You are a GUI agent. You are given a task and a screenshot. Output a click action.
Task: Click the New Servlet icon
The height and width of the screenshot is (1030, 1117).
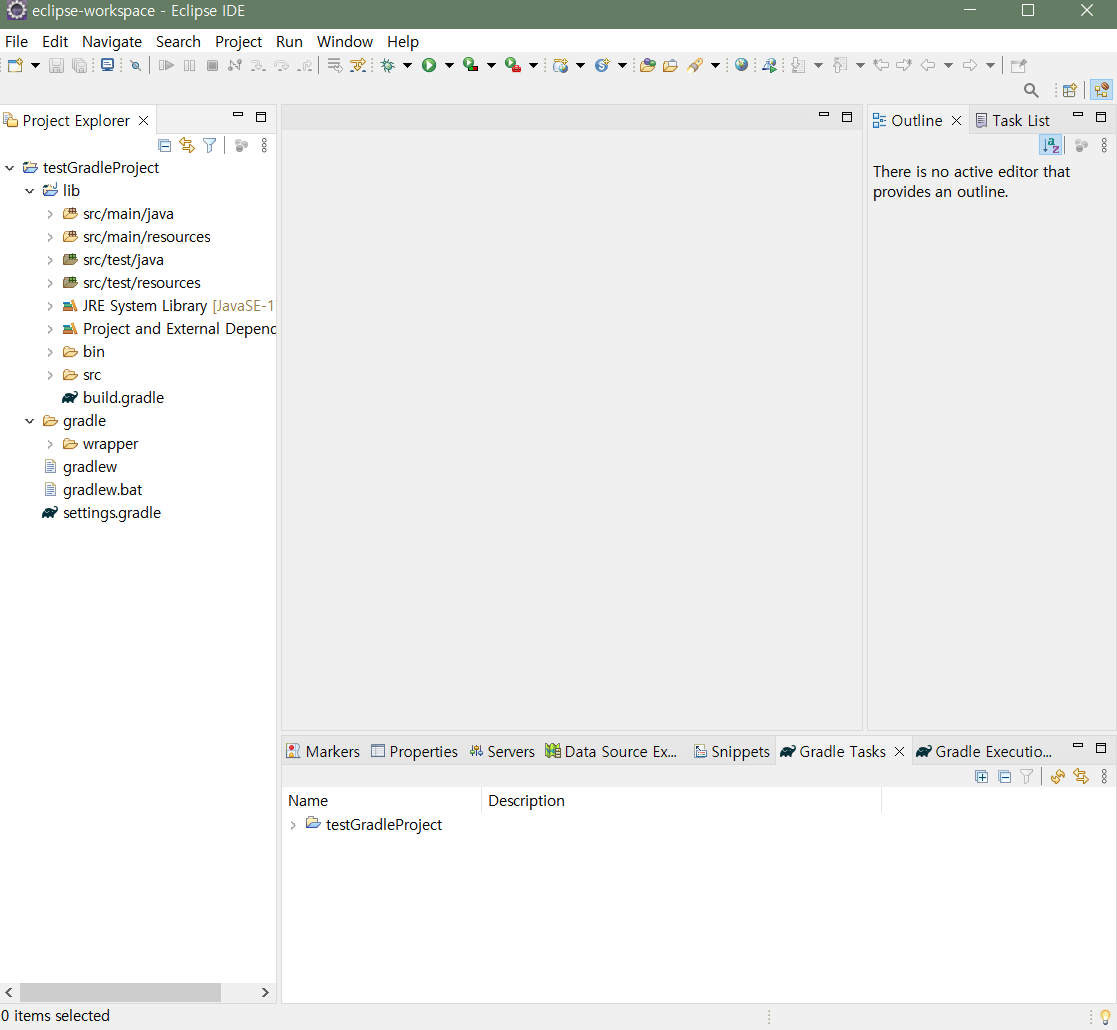[x=602, y=66]
